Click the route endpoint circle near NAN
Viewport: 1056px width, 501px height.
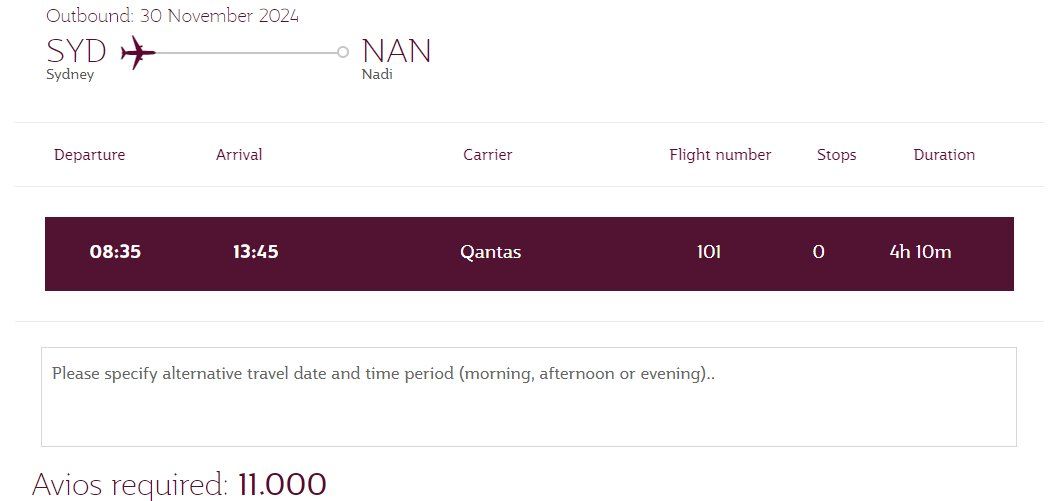[x=343, y=52]
